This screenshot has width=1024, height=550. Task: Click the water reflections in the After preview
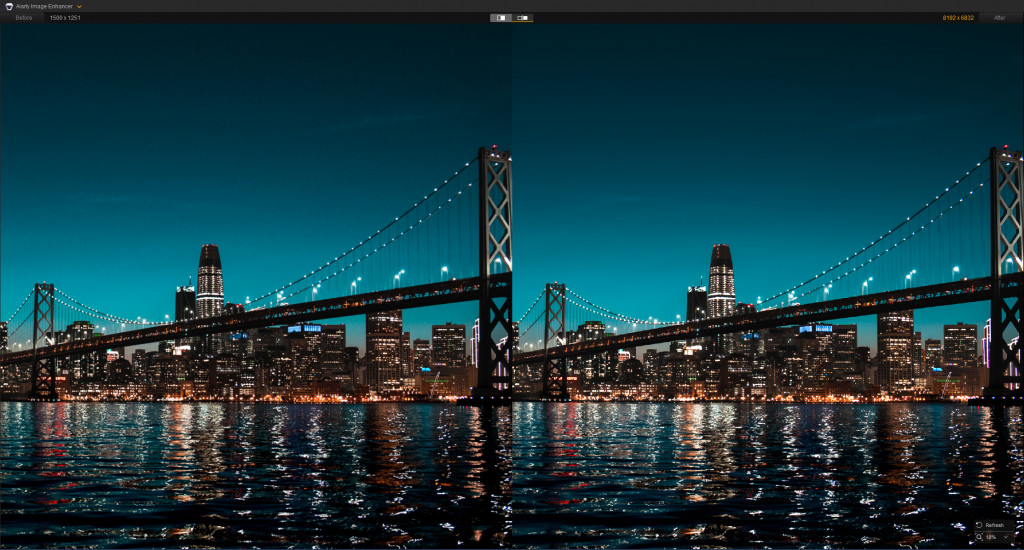[x=760, y=470]
